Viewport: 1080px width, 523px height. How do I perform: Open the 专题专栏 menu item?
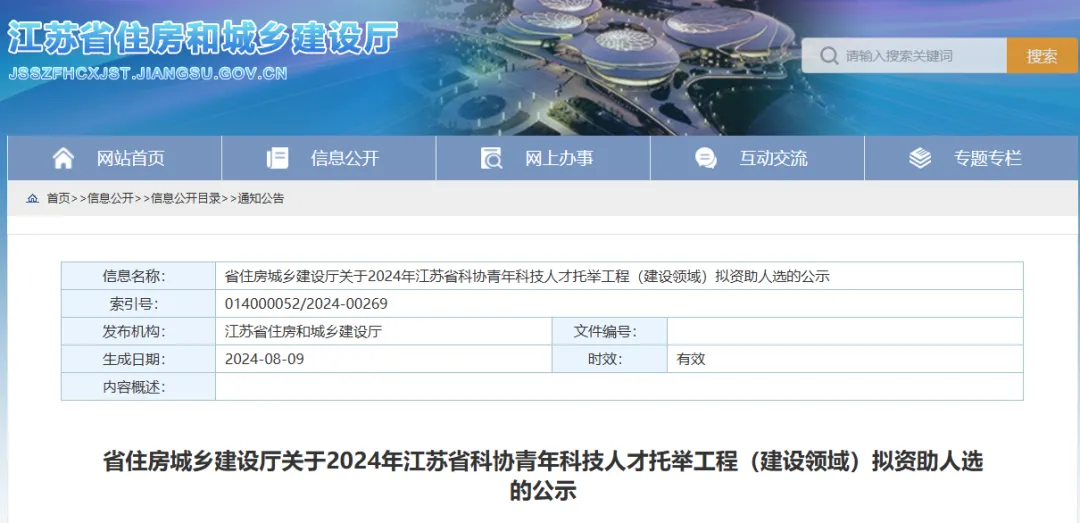tap(971, 158)
